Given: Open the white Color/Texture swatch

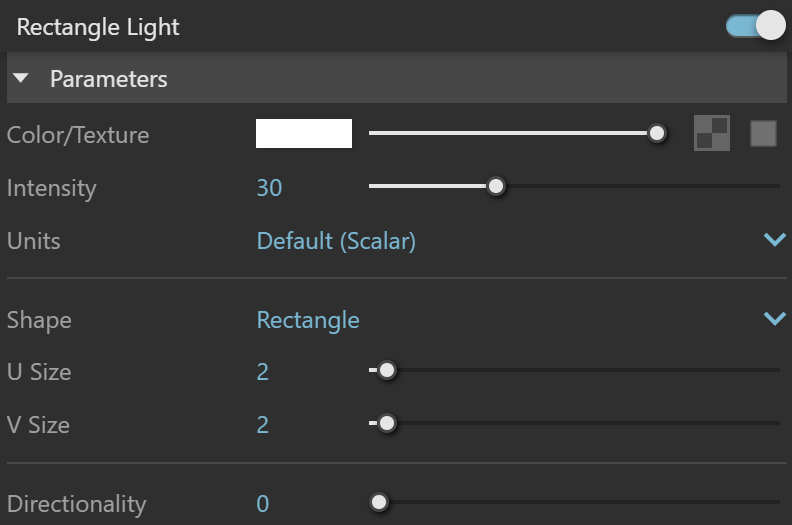Looking at the screenshot, I should (304, 133).
